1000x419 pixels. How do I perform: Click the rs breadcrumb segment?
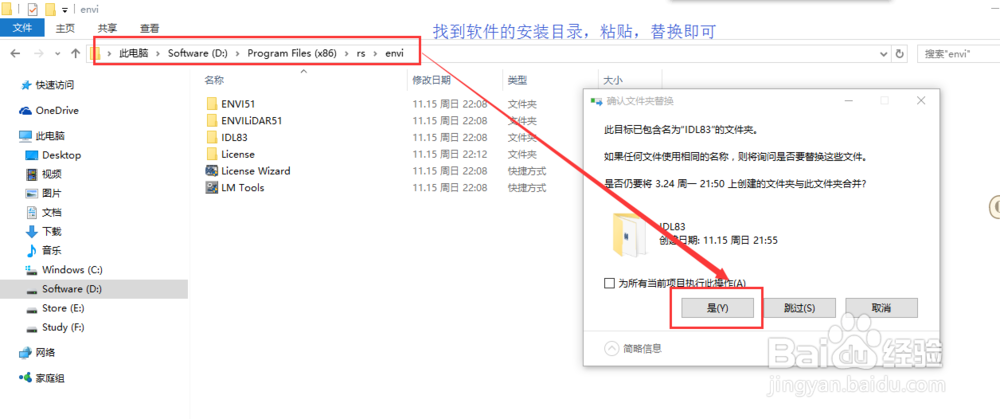click(361, 54)
